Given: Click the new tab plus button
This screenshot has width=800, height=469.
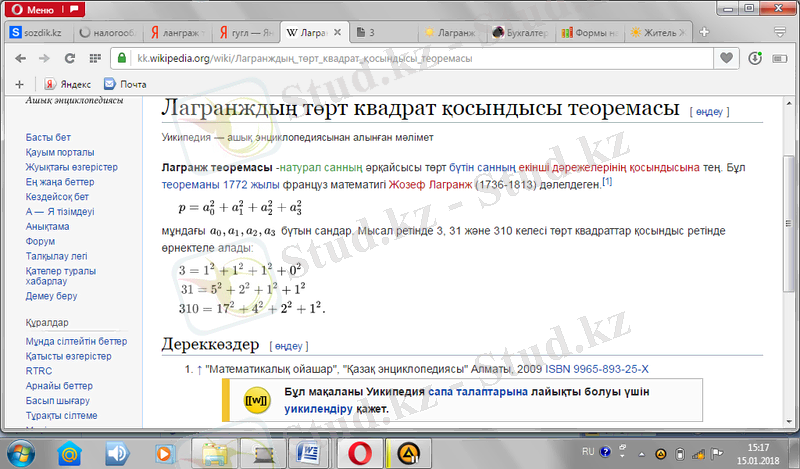Looking at the screenshot, I should pyautogui.click(x=704, y=32).
